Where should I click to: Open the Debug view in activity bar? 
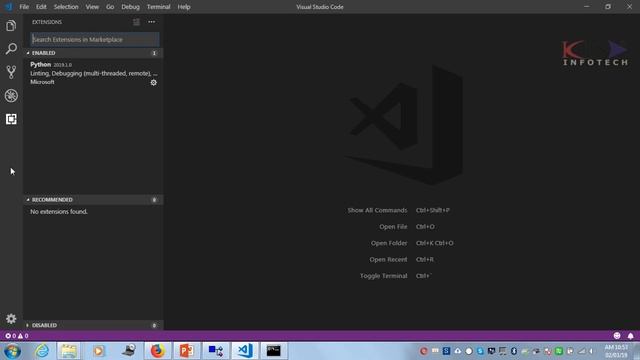(x=11, y=96)
